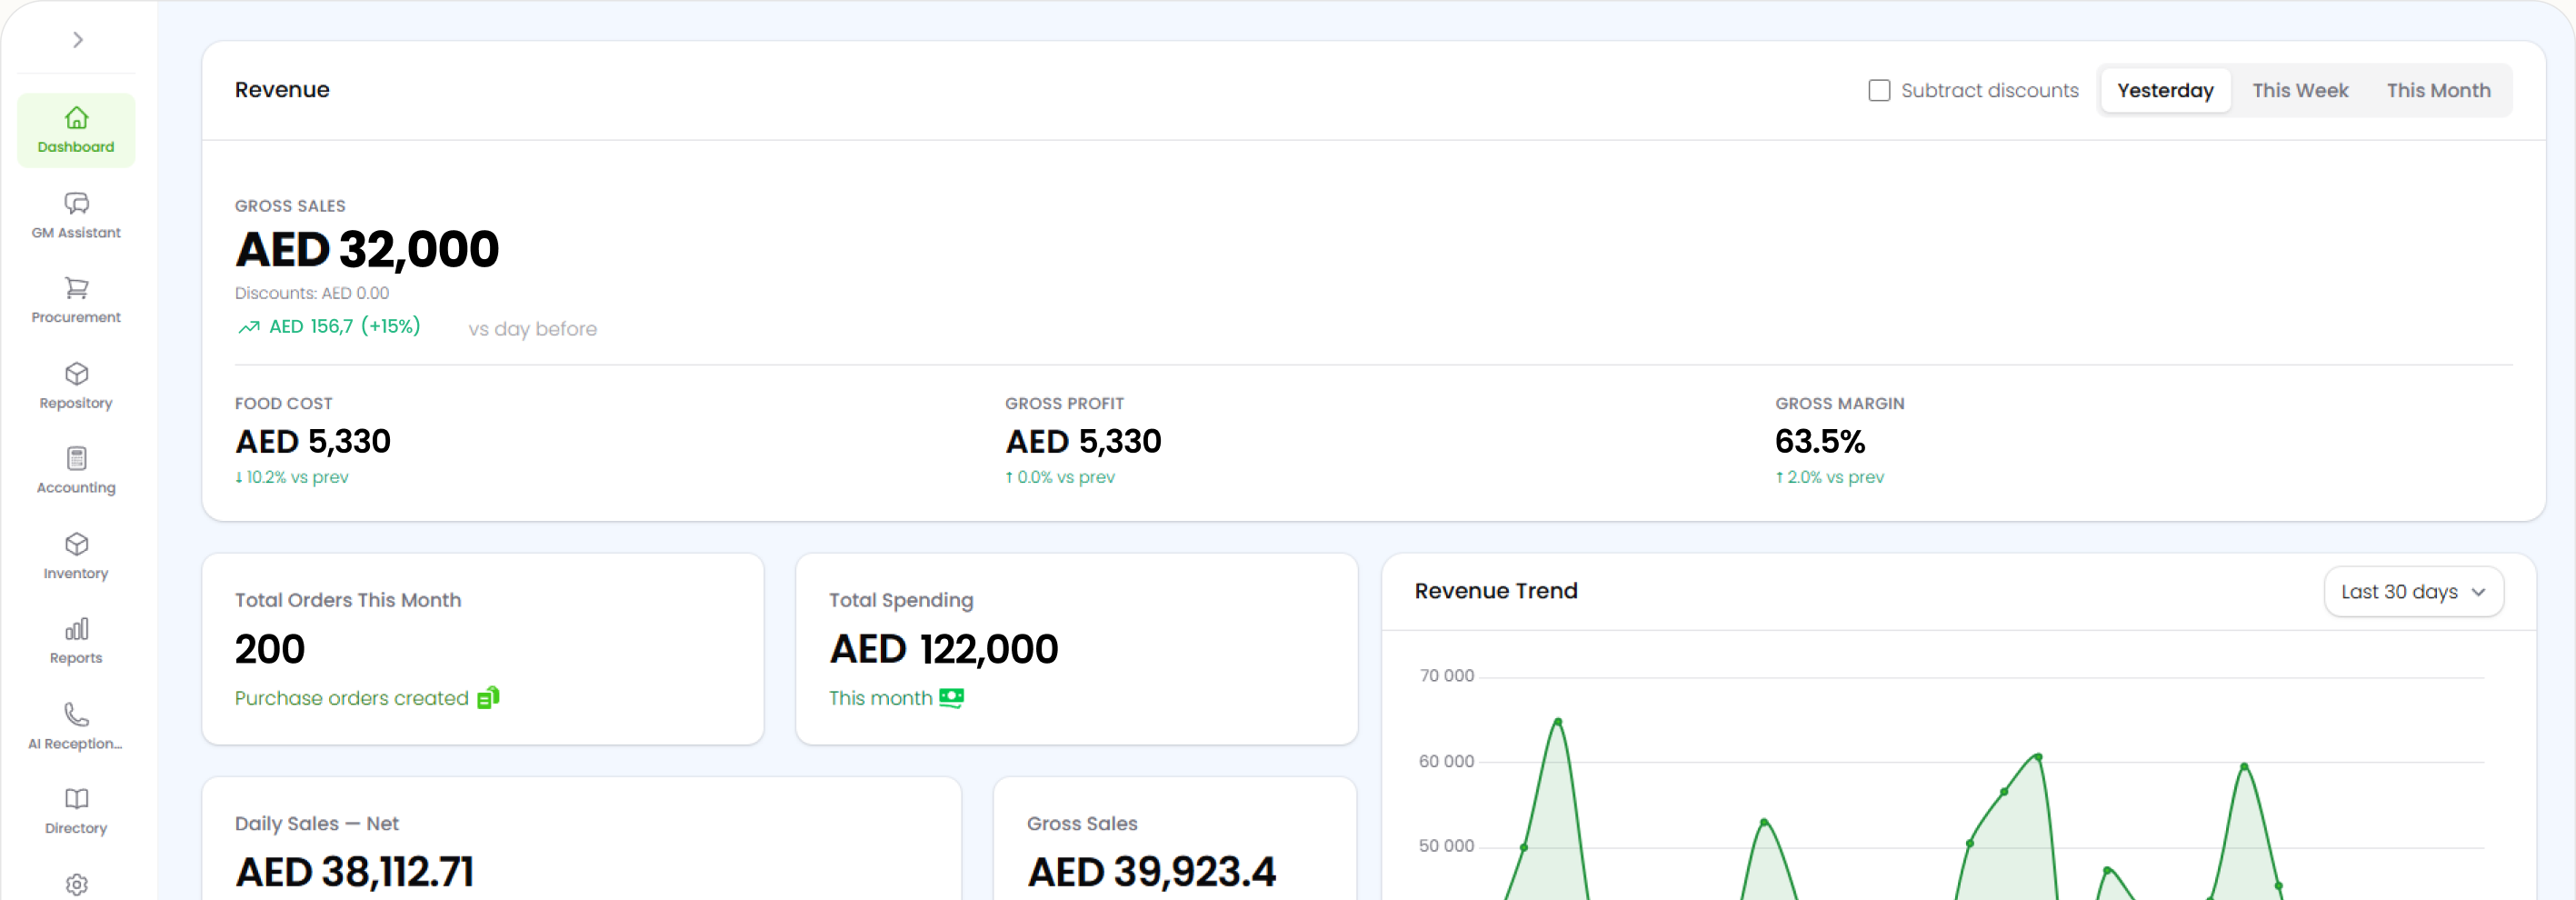Click the AED 122,000 total spending value
This screenshot has height=900, width=2576.
coord(943,650)
